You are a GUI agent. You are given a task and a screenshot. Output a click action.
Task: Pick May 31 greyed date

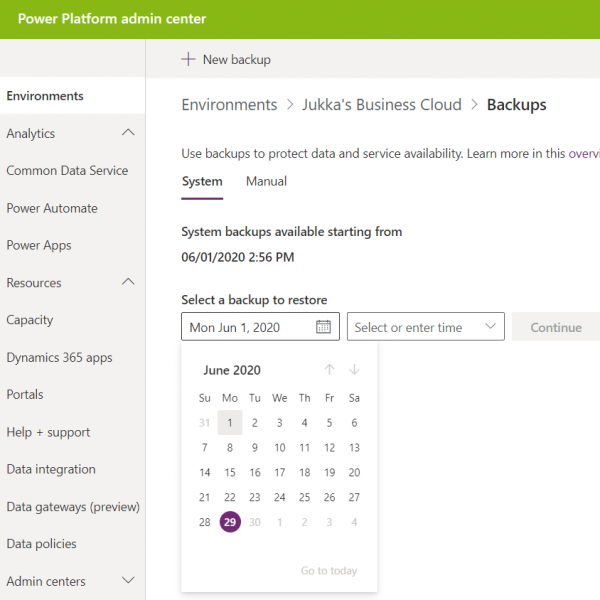(x=205, y=422)
